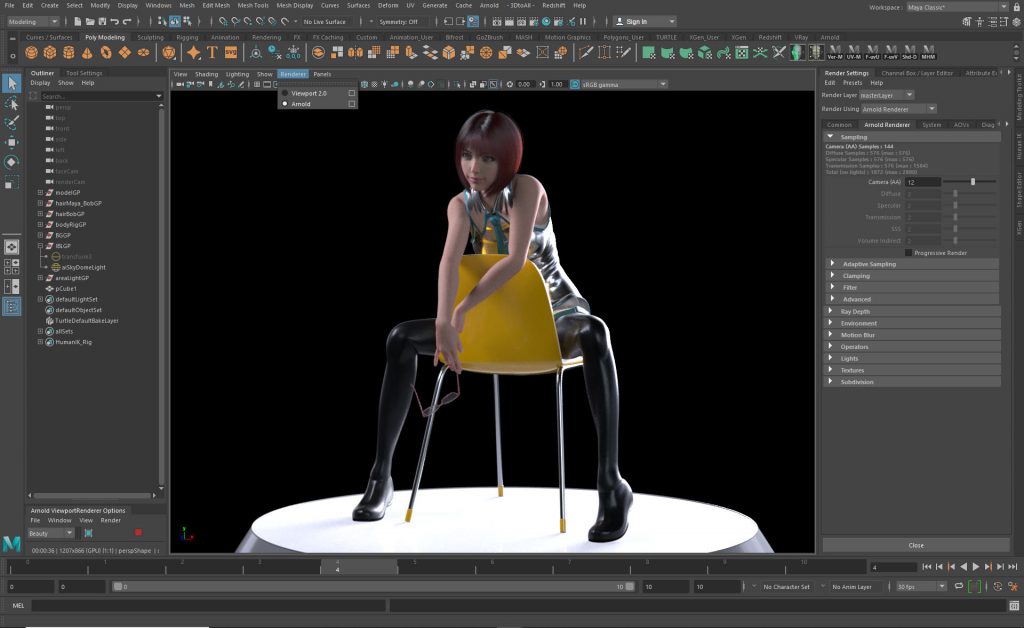
Task: Enable the Progressive Render checkbox
Action: pyautogui.click(x=908, y=253)
